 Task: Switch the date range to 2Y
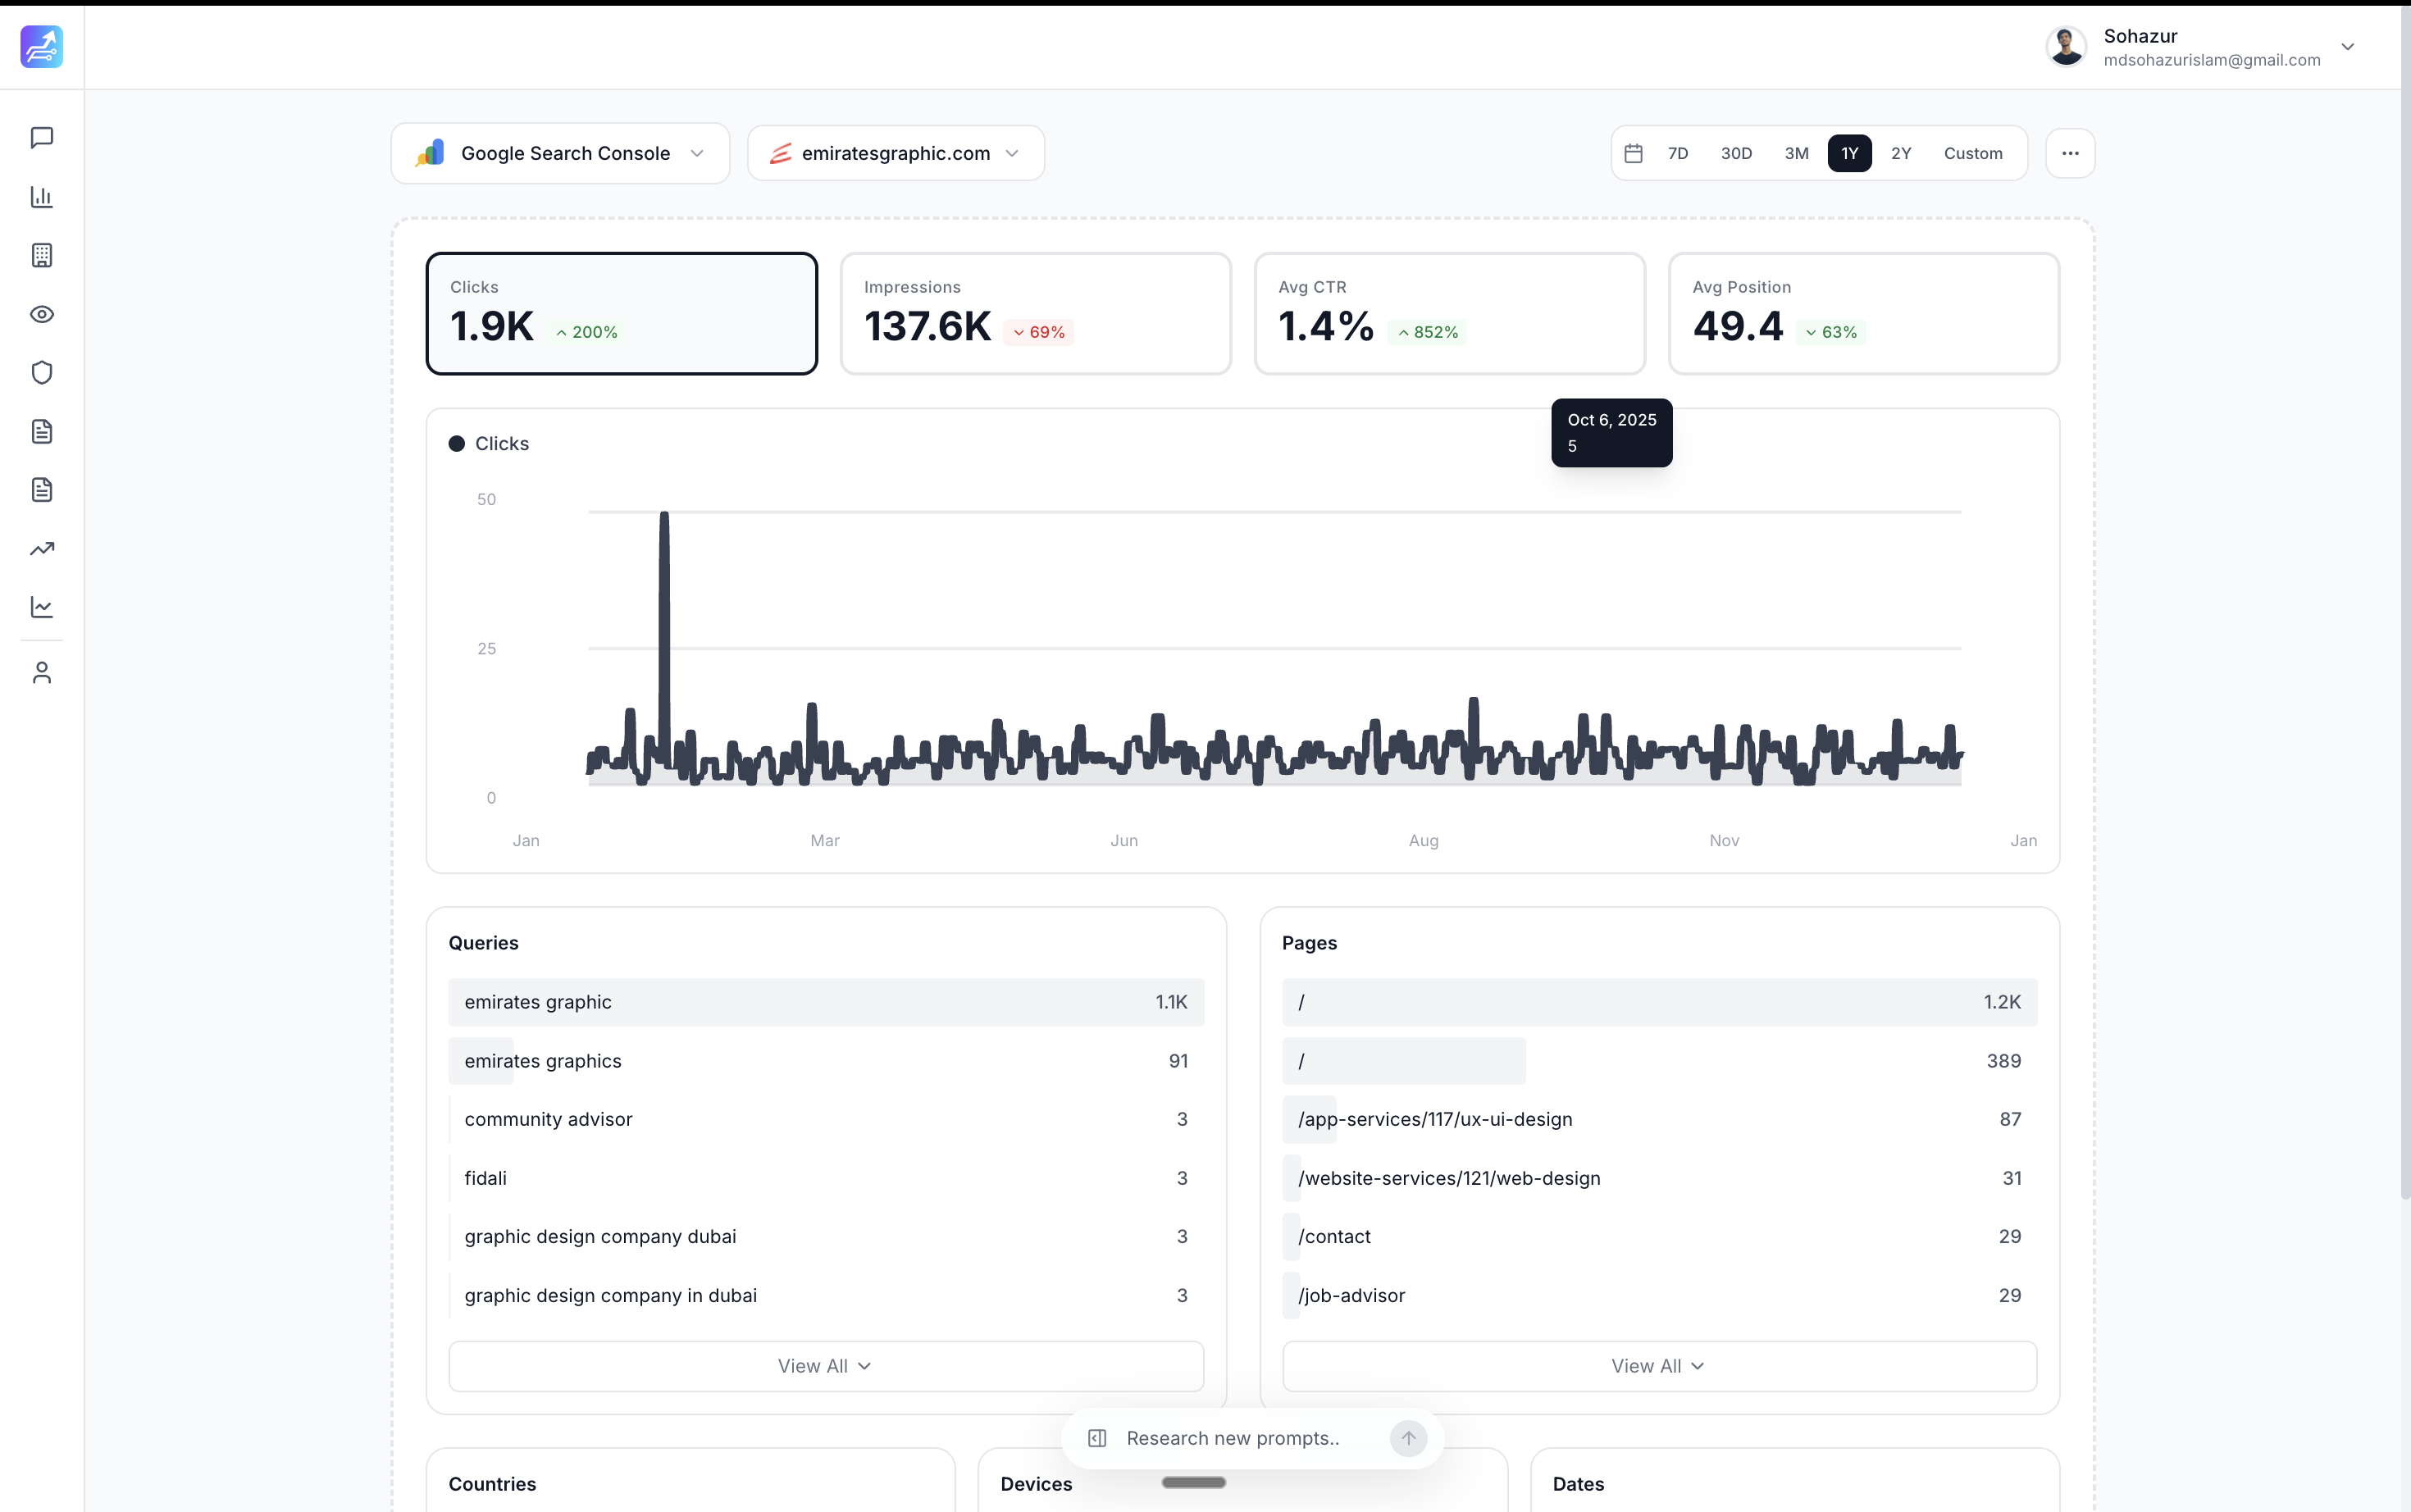1900,153
